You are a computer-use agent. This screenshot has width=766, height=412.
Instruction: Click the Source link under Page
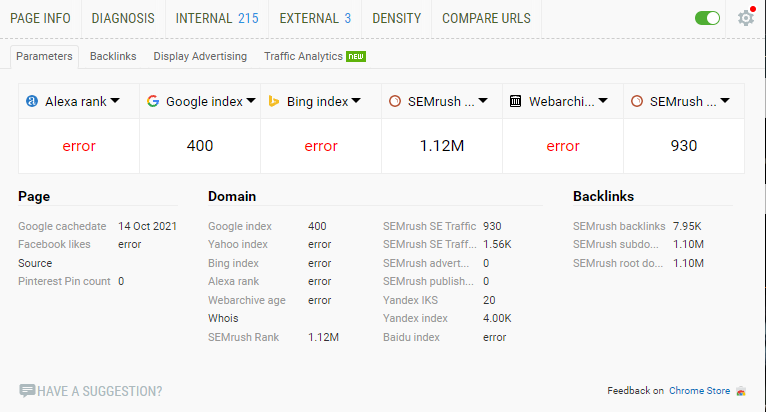35,263
